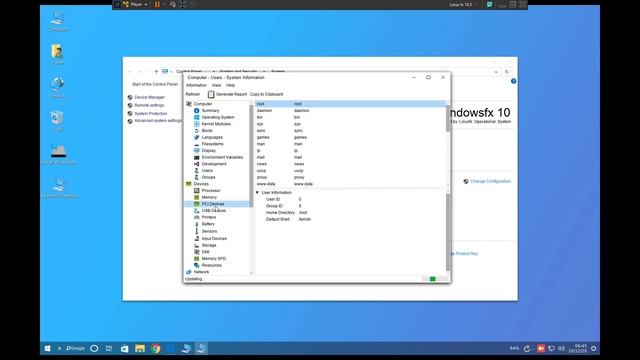Open the address bar dropdown in System window

point(496,72)
